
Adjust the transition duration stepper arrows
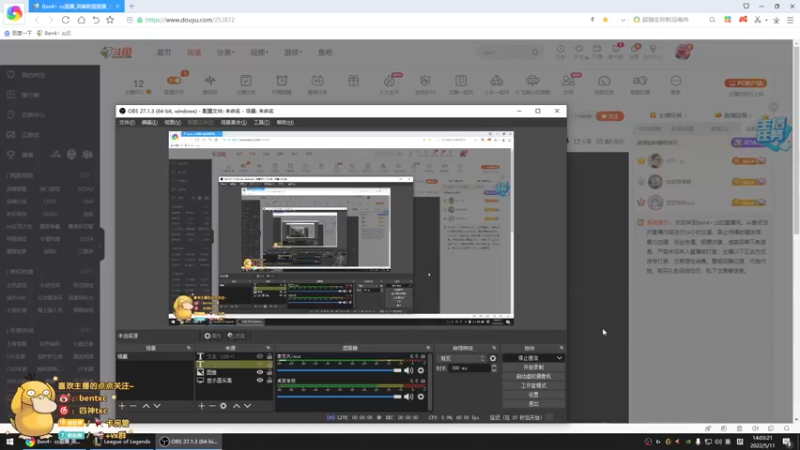click(494, 368)
